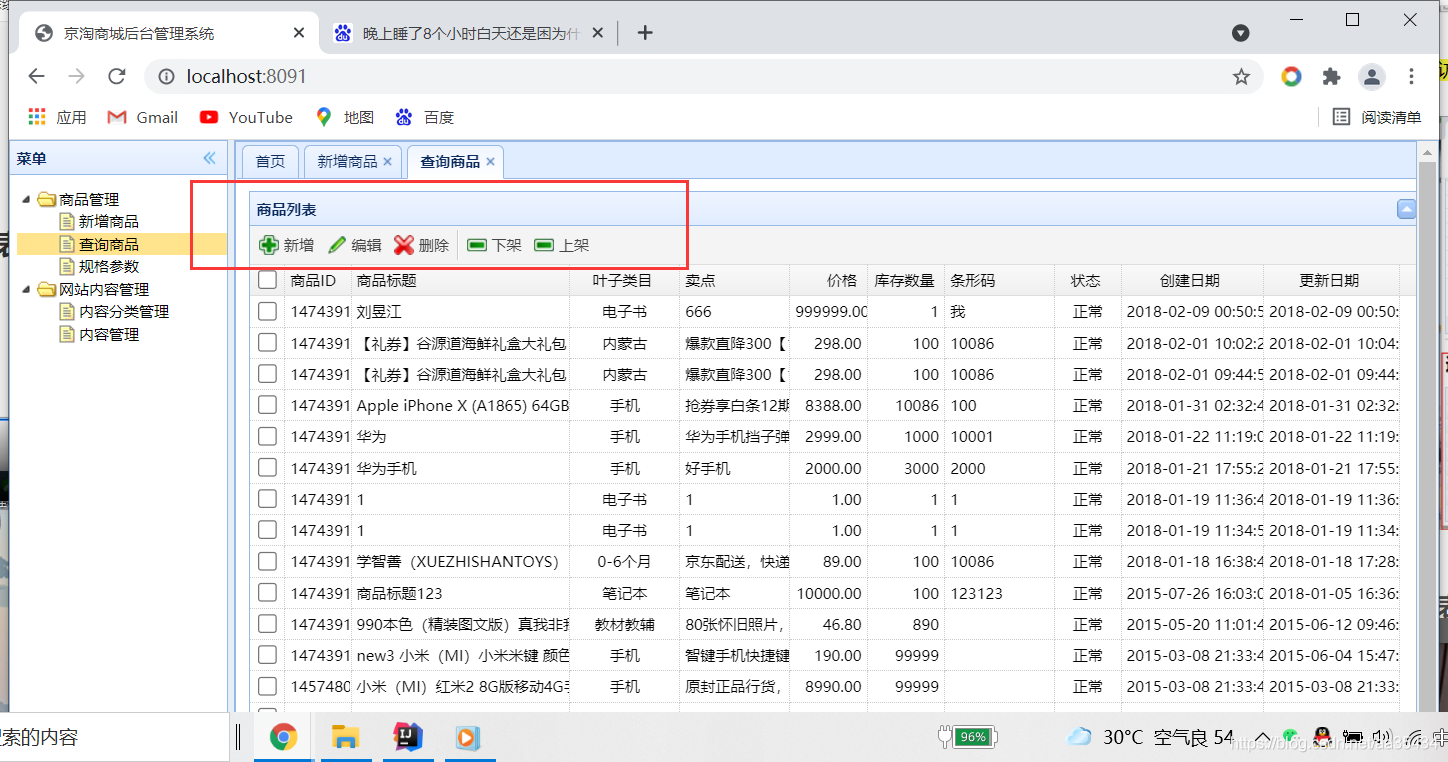Open the QQ penguin tray icon
Image resolution: width=1448 pixels, height=762 pixels.
pyautogui.click(x=1322, y=738)
